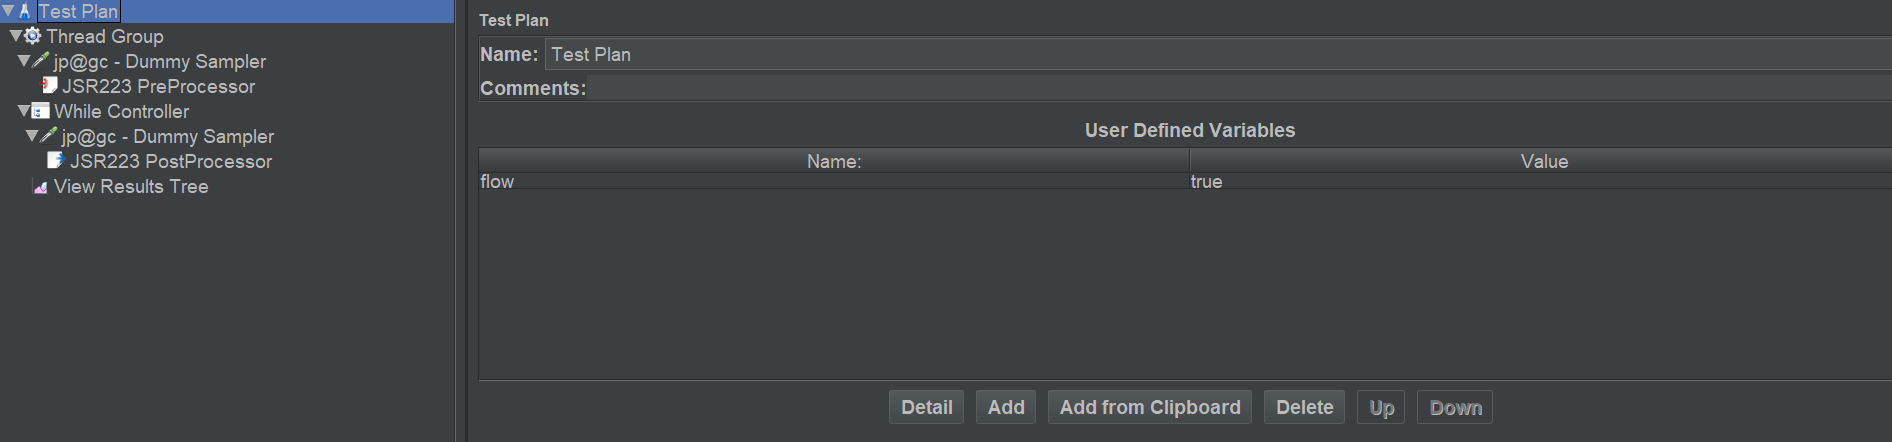The image size is (1892, 442).
Task: Collapse the Test Plan tree node
Action: tap(8, 11)
